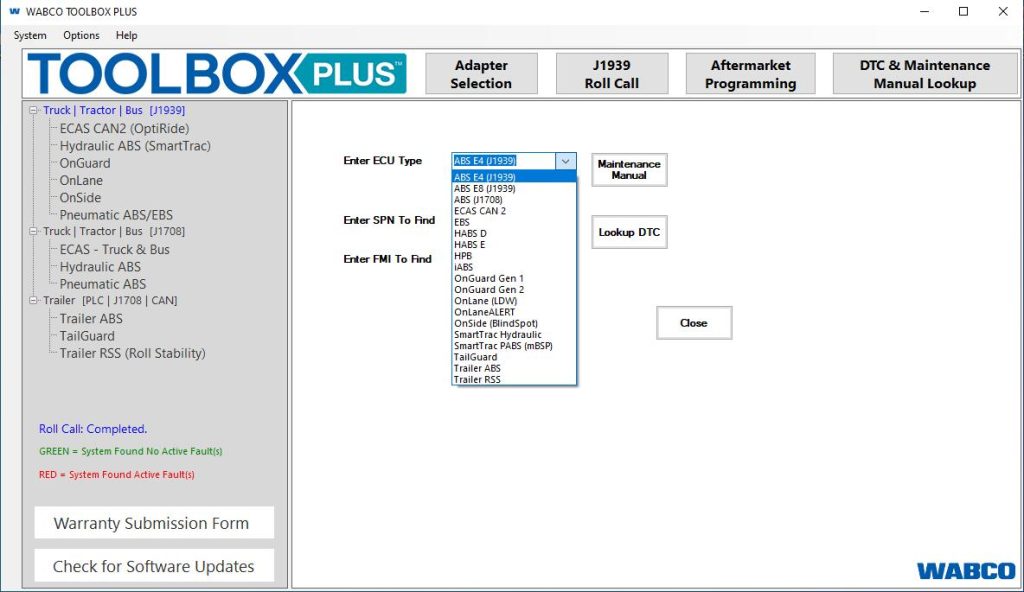Click the ECU Type dropdown arrow
The image size is (1024, 592).
566,161
